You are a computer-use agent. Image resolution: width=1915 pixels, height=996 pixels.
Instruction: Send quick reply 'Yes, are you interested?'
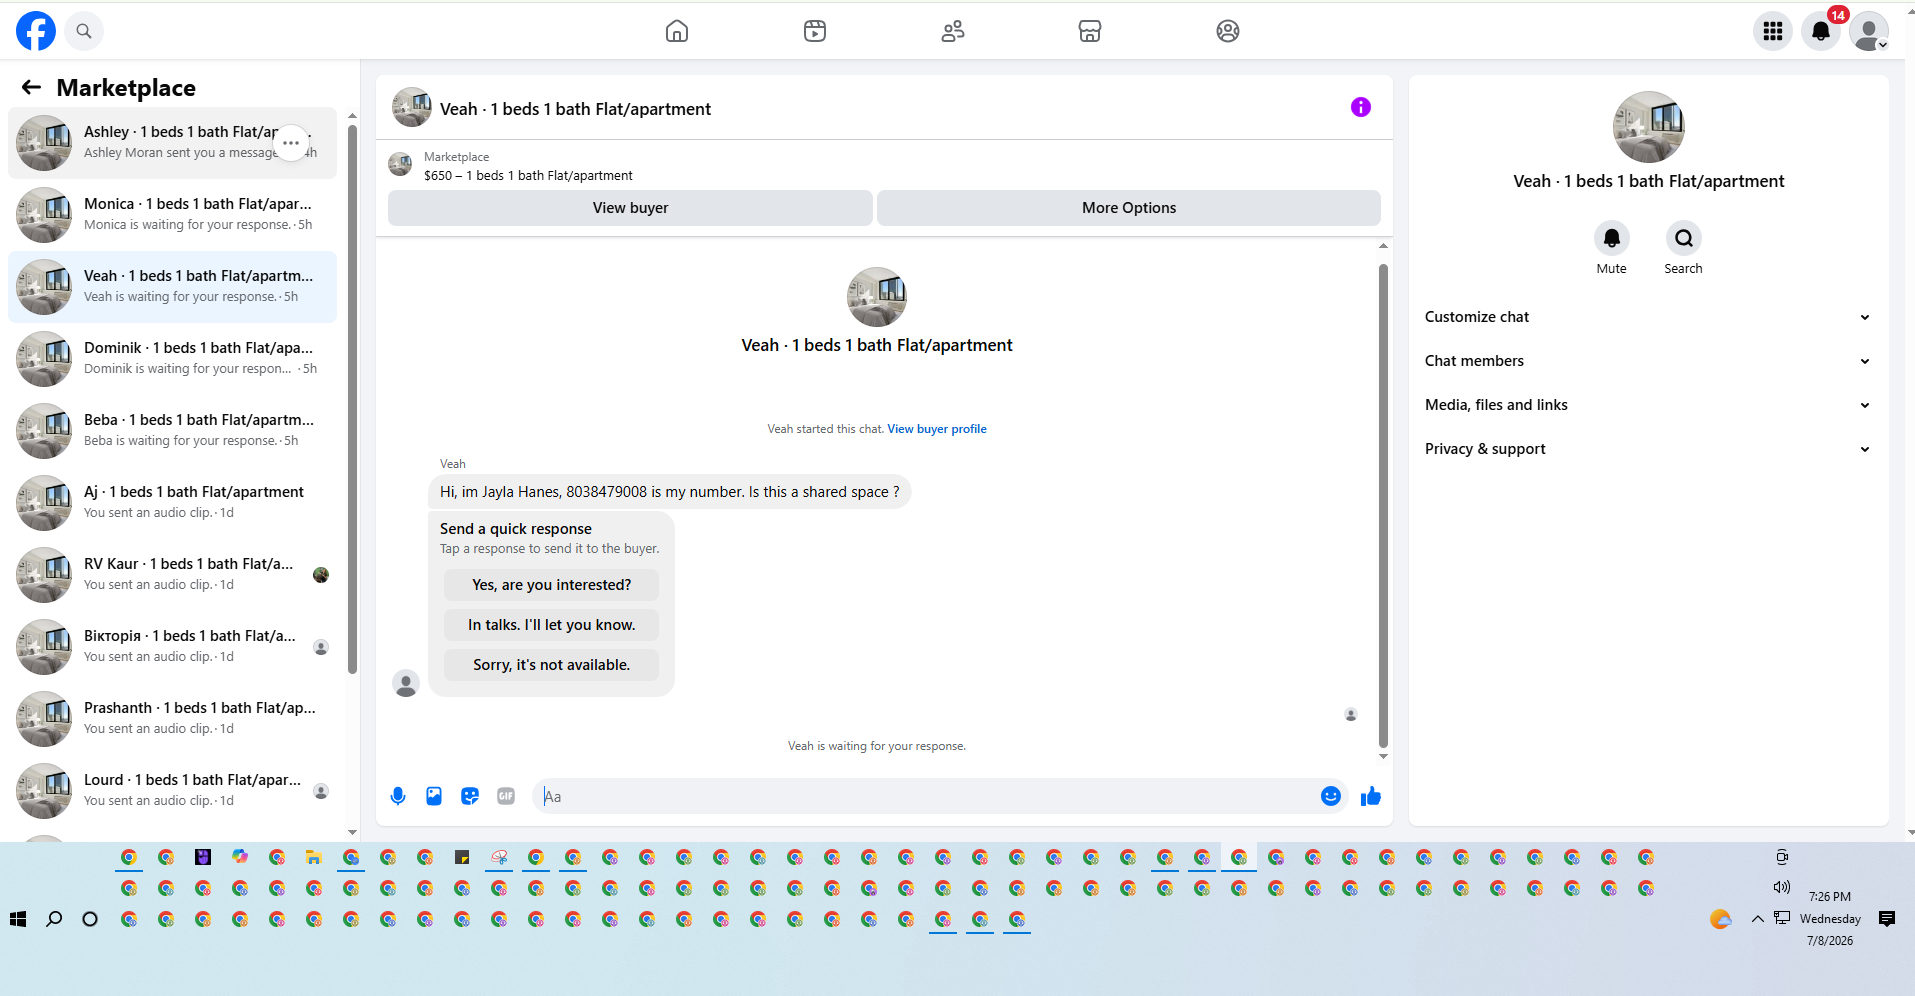click(552, 585)
